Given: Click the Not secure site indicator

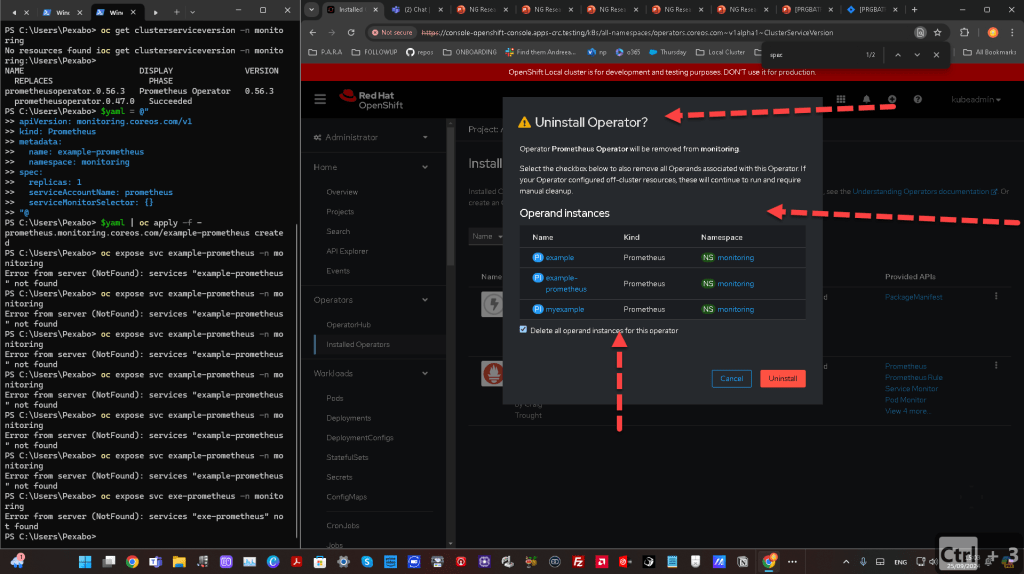Looking at the screenshot, I should [392, 33].
